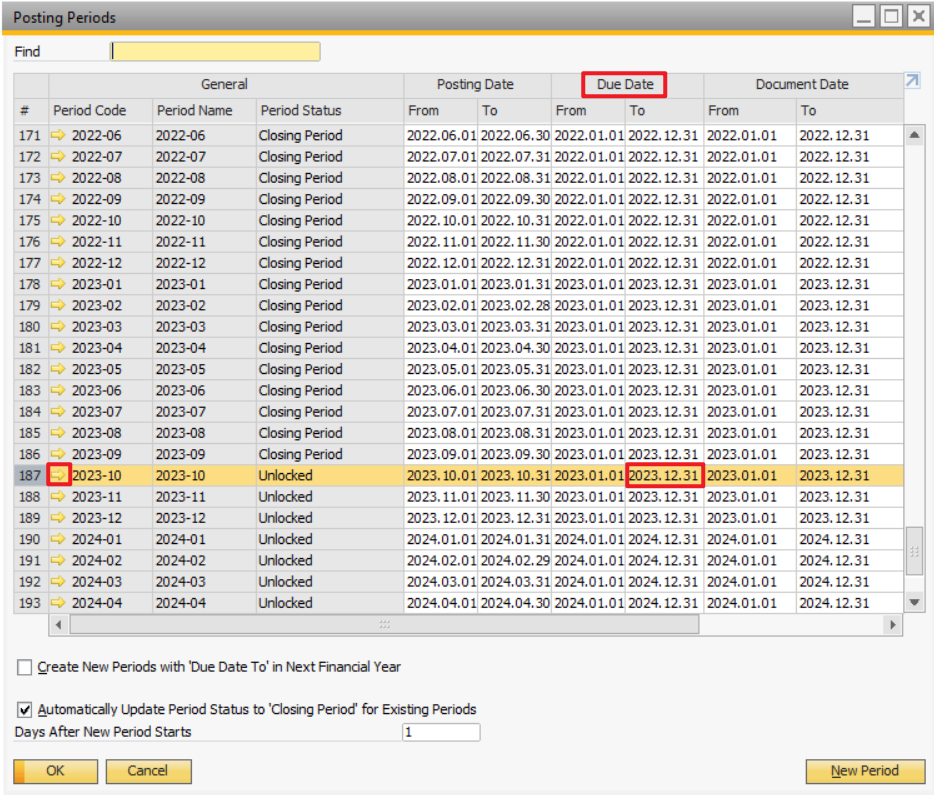The height and width of the screenshot is (795, 934).
Task: Open link arrow for period 2022-08
Action: pos(58,178)
